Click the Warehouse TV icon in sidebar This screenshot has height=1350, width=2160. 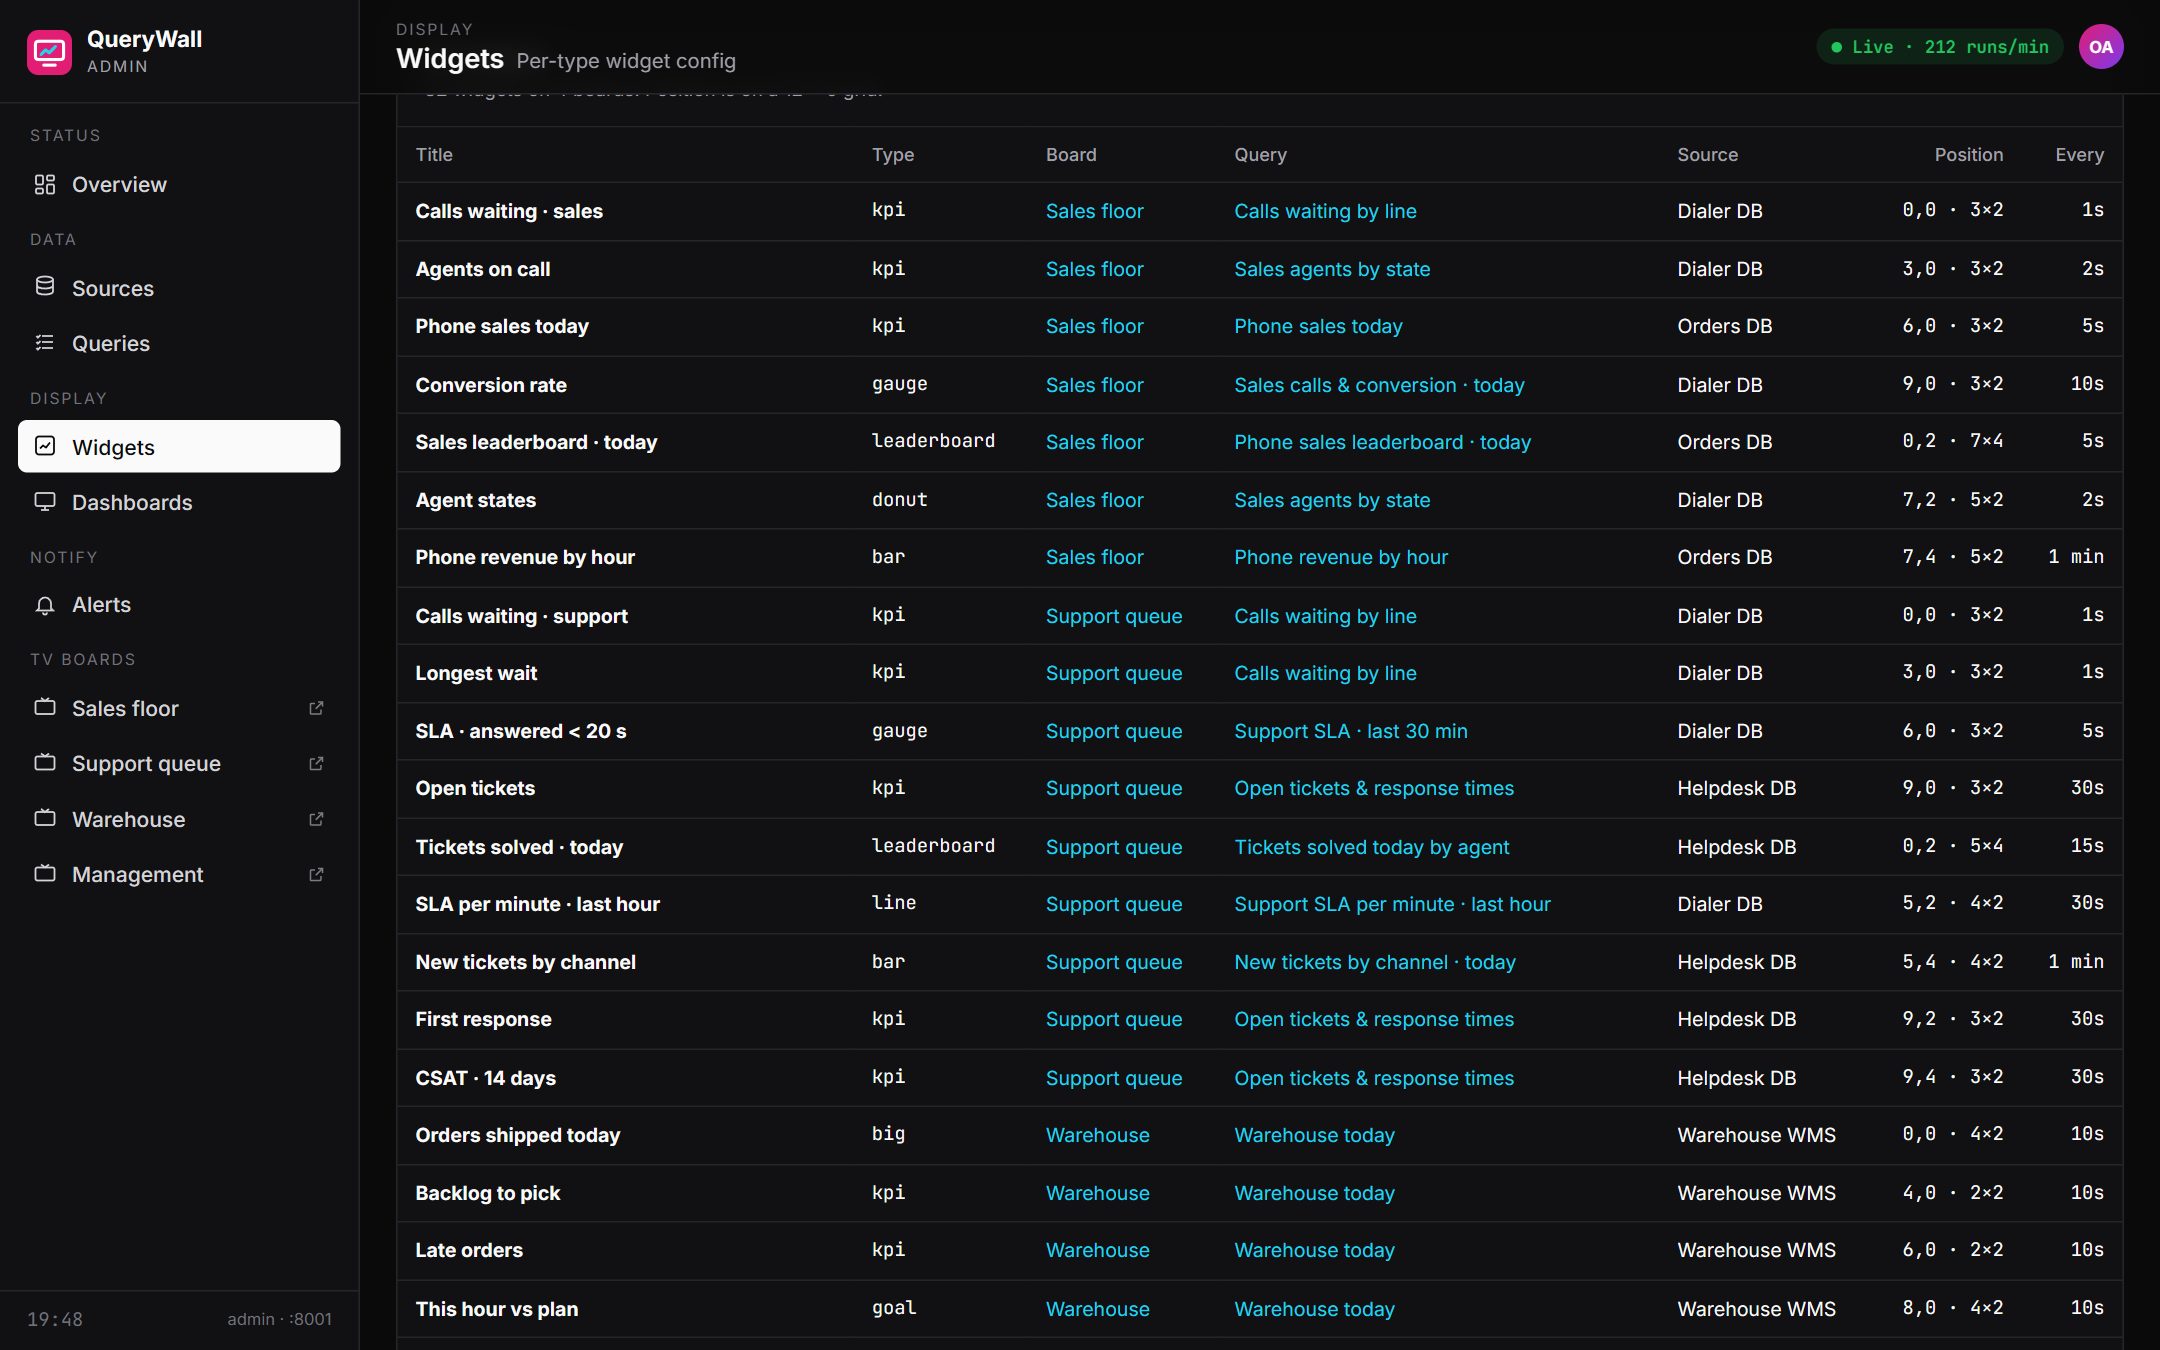point(45,819)
